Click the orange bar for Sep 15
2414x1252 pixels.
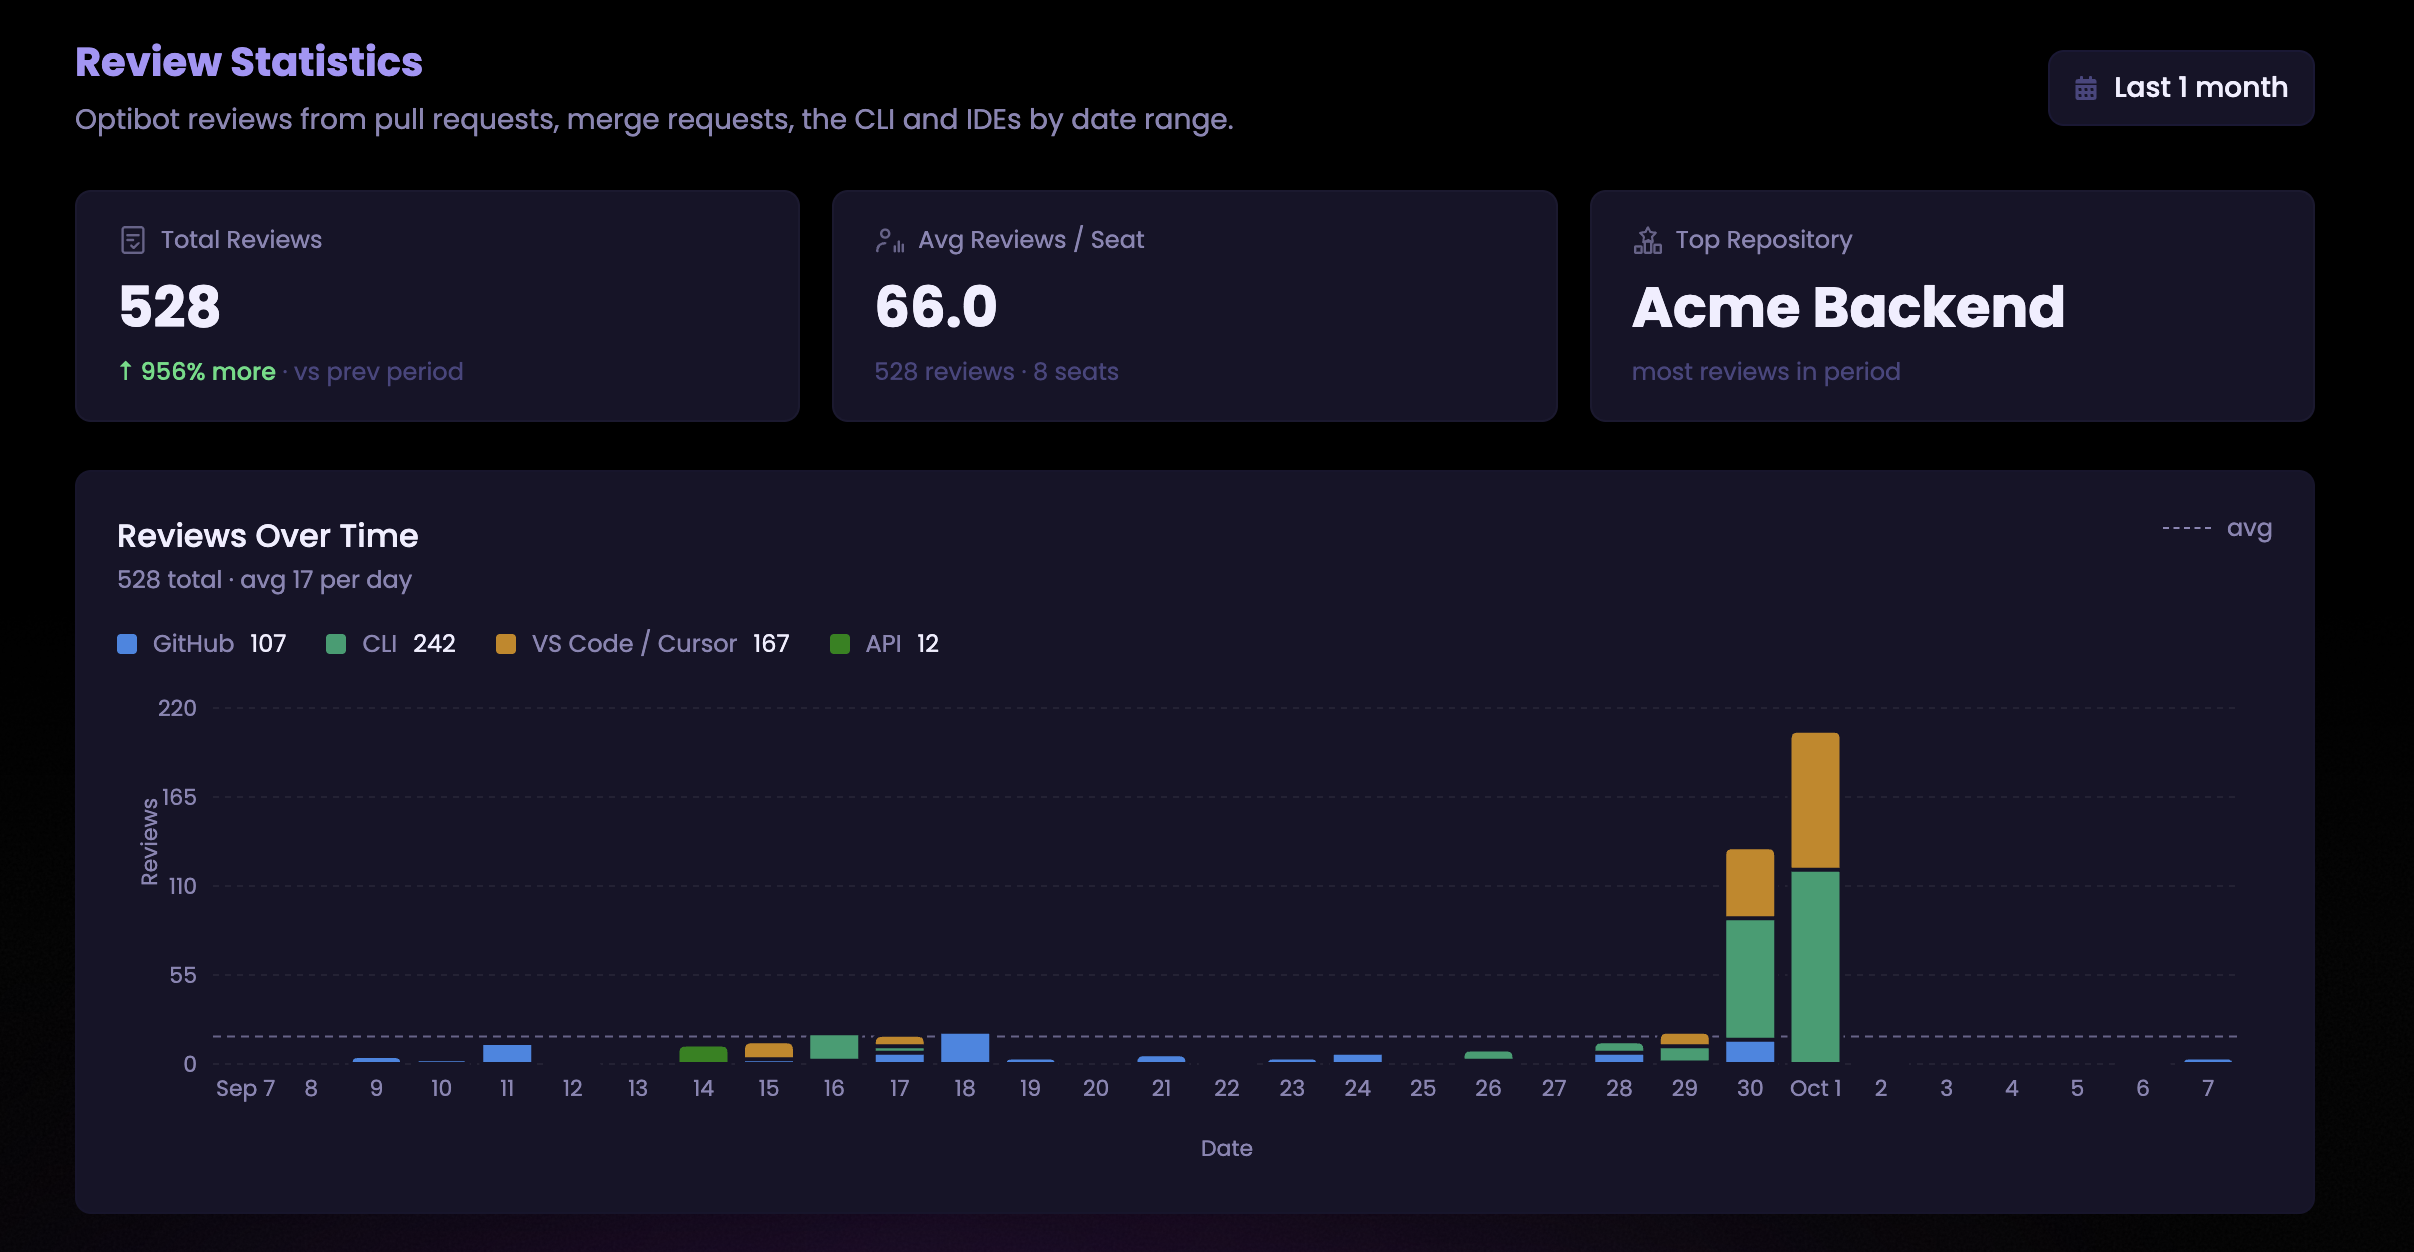click(x=769, y=1050)
